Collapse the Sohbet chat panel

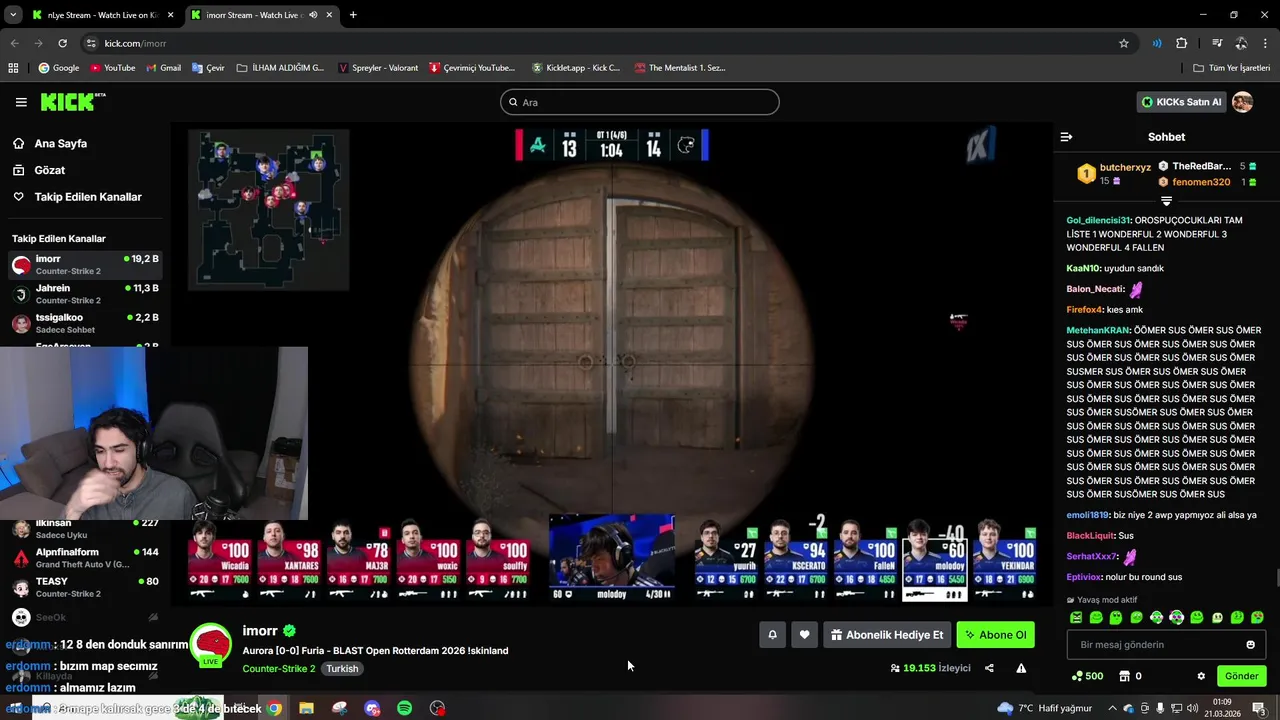(x=1066, y=137)
